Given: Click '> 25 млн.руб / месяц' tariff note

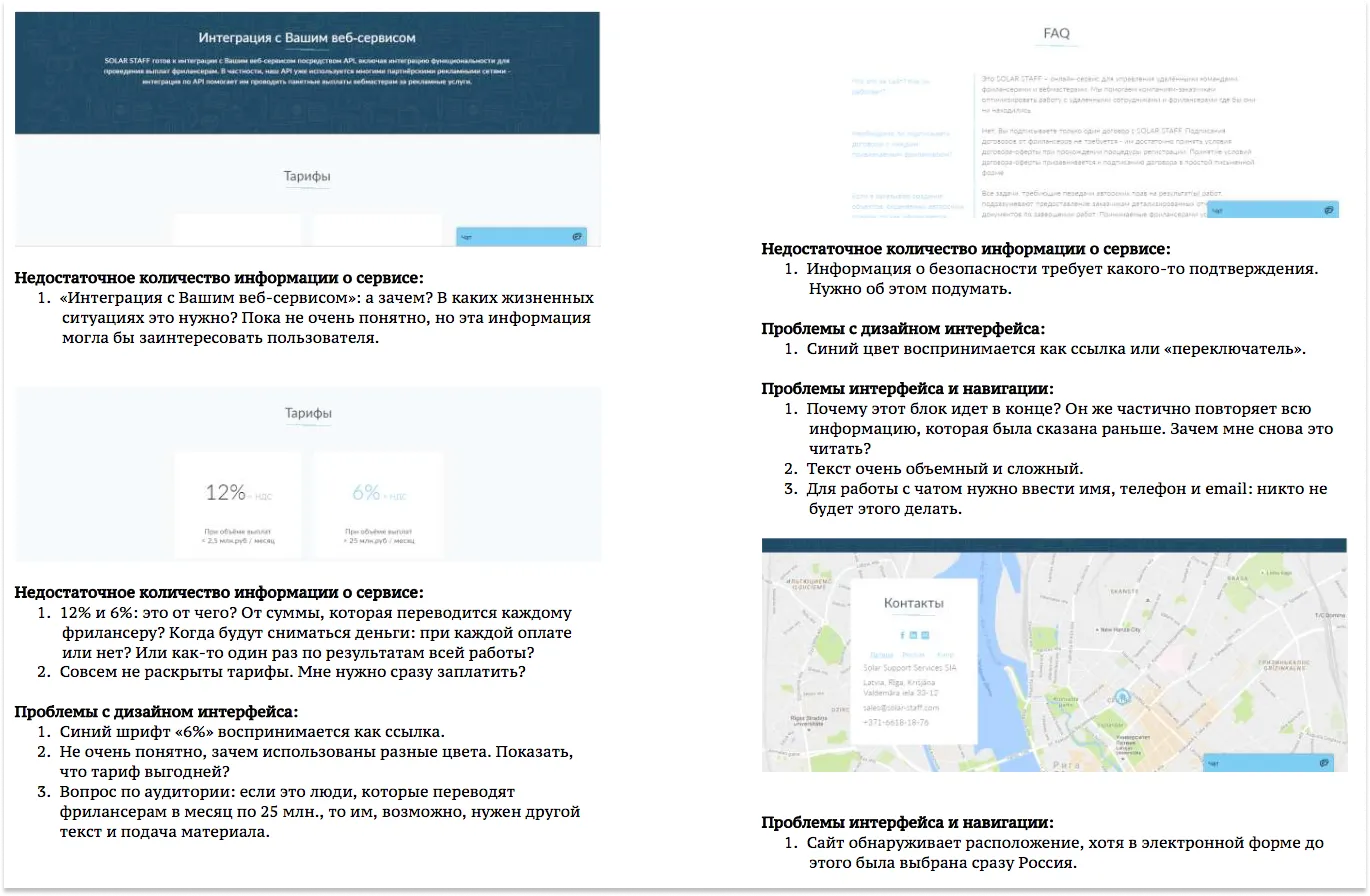Looking at the screenshot, I should pos(378,541).
